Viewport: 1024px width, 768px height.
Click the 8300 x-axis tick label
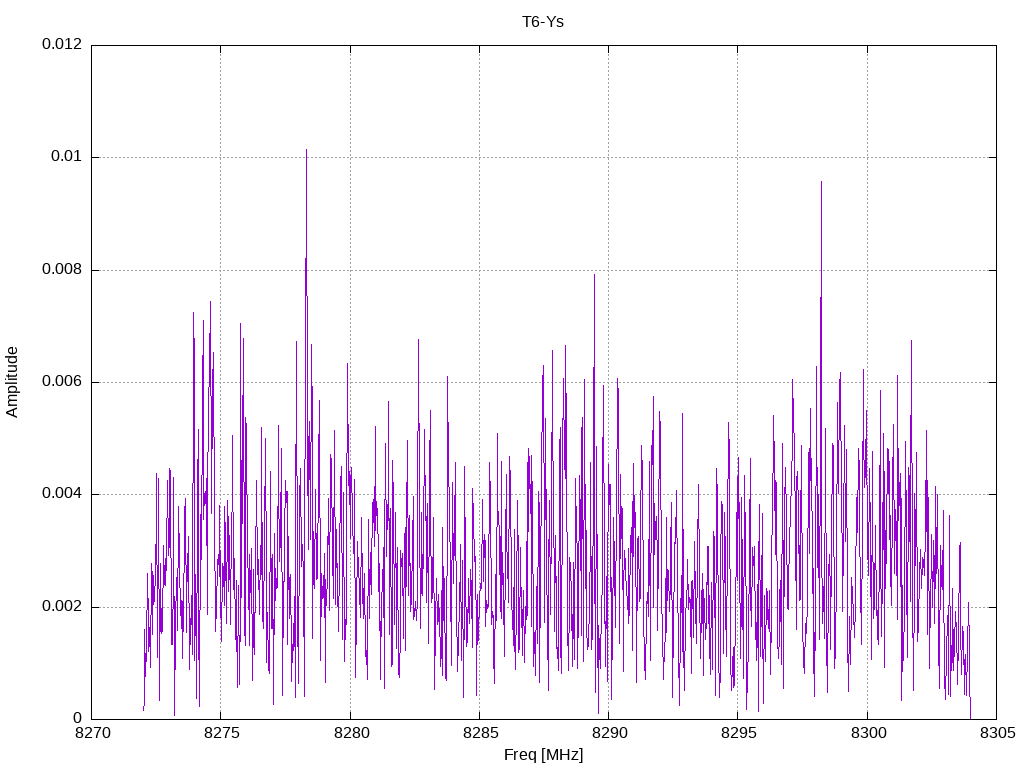pos(869,733)
